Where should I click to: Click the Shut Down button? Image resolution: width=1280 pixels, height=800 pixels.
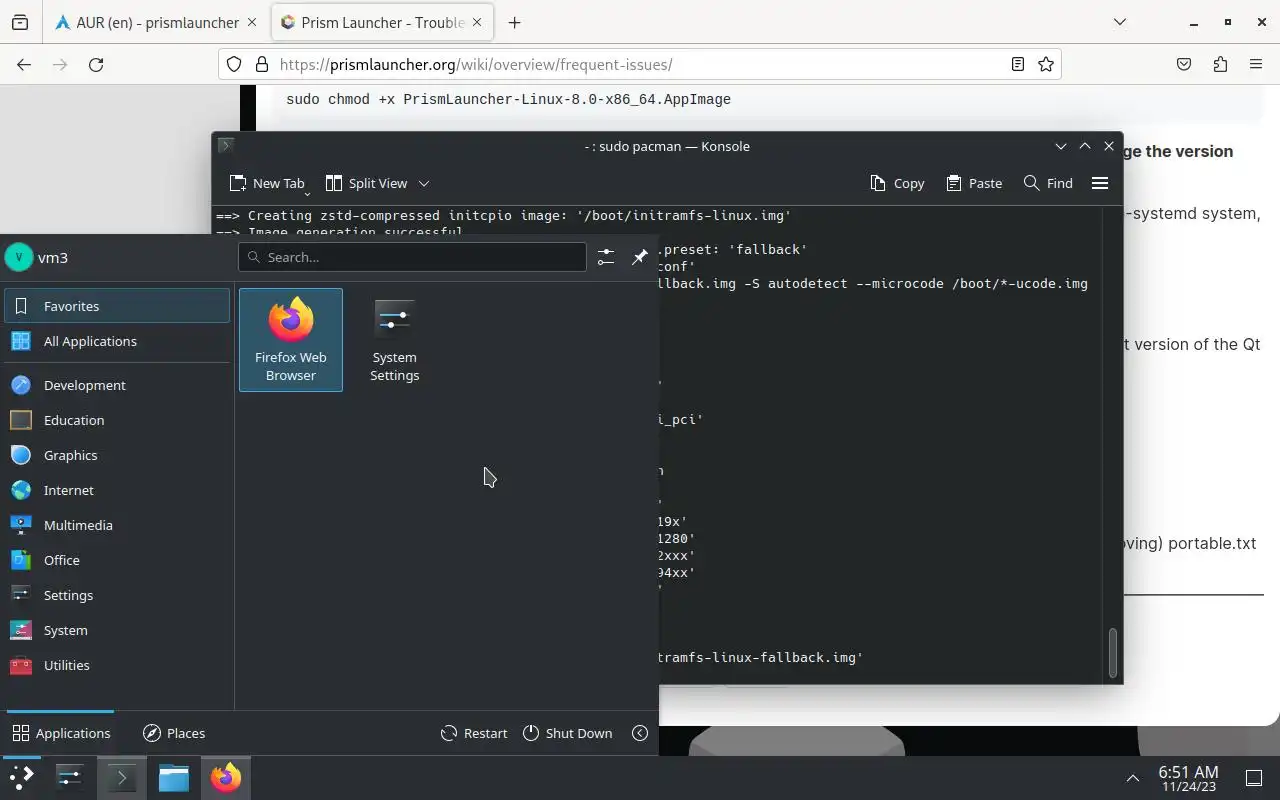pos(567,733)
